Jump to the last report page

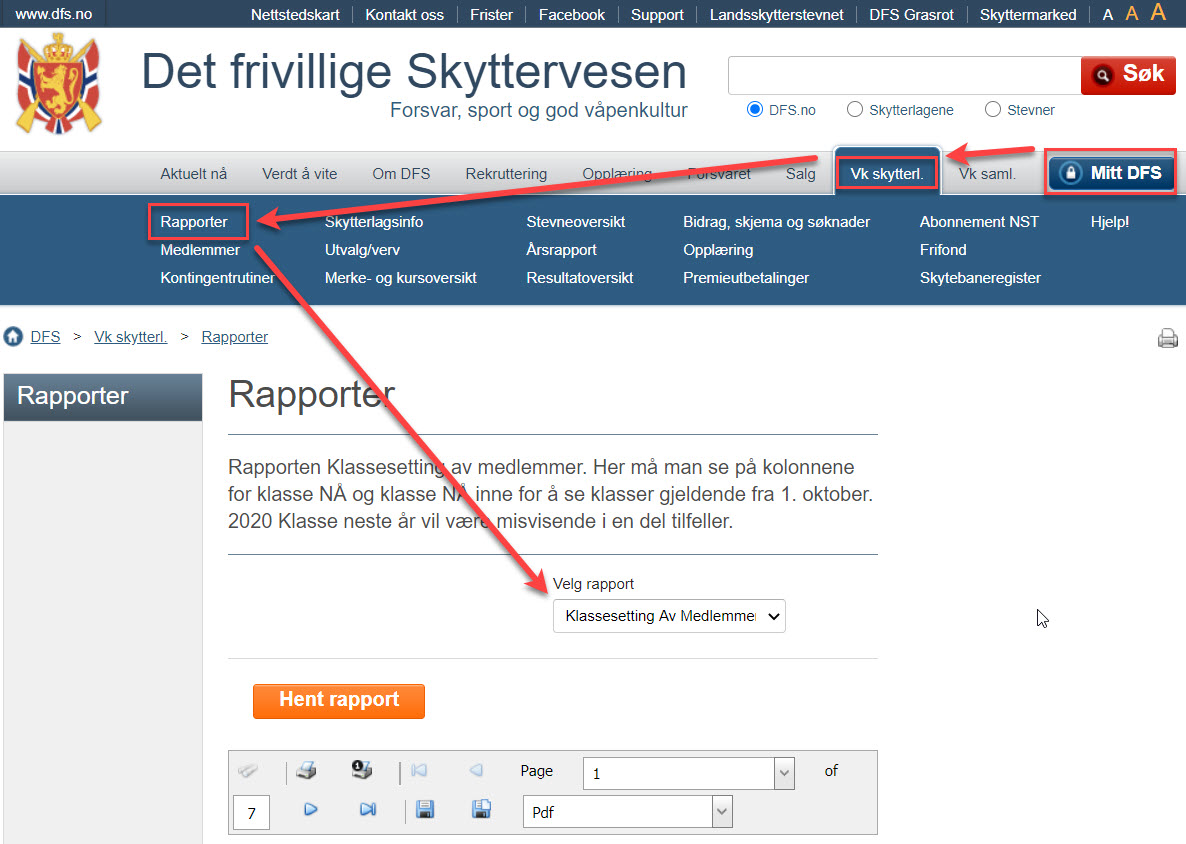[368, 809]
